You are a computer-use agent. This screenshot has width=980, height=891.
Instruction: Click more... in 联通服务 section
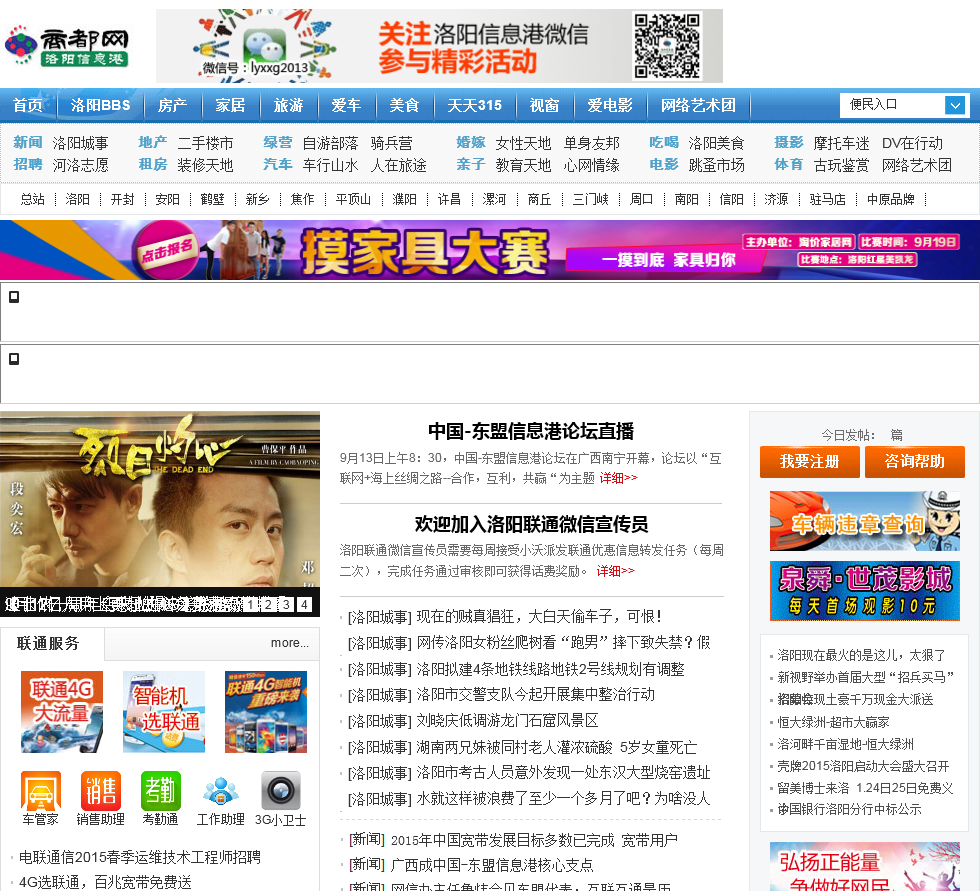tap(289, 643)
